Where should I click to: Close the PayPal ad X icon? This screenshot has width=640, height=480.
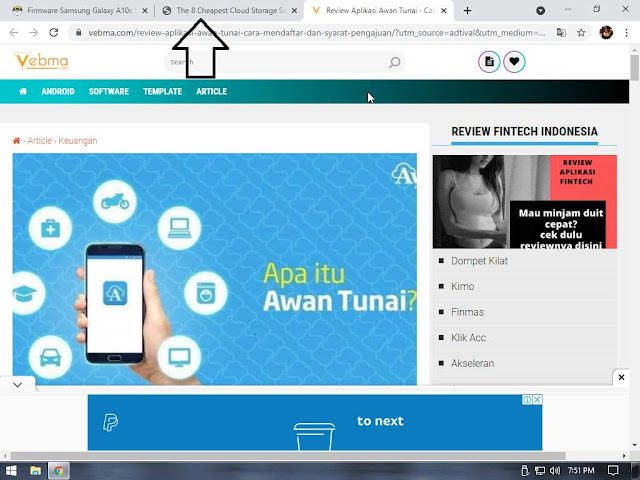(x=538, y=400)
